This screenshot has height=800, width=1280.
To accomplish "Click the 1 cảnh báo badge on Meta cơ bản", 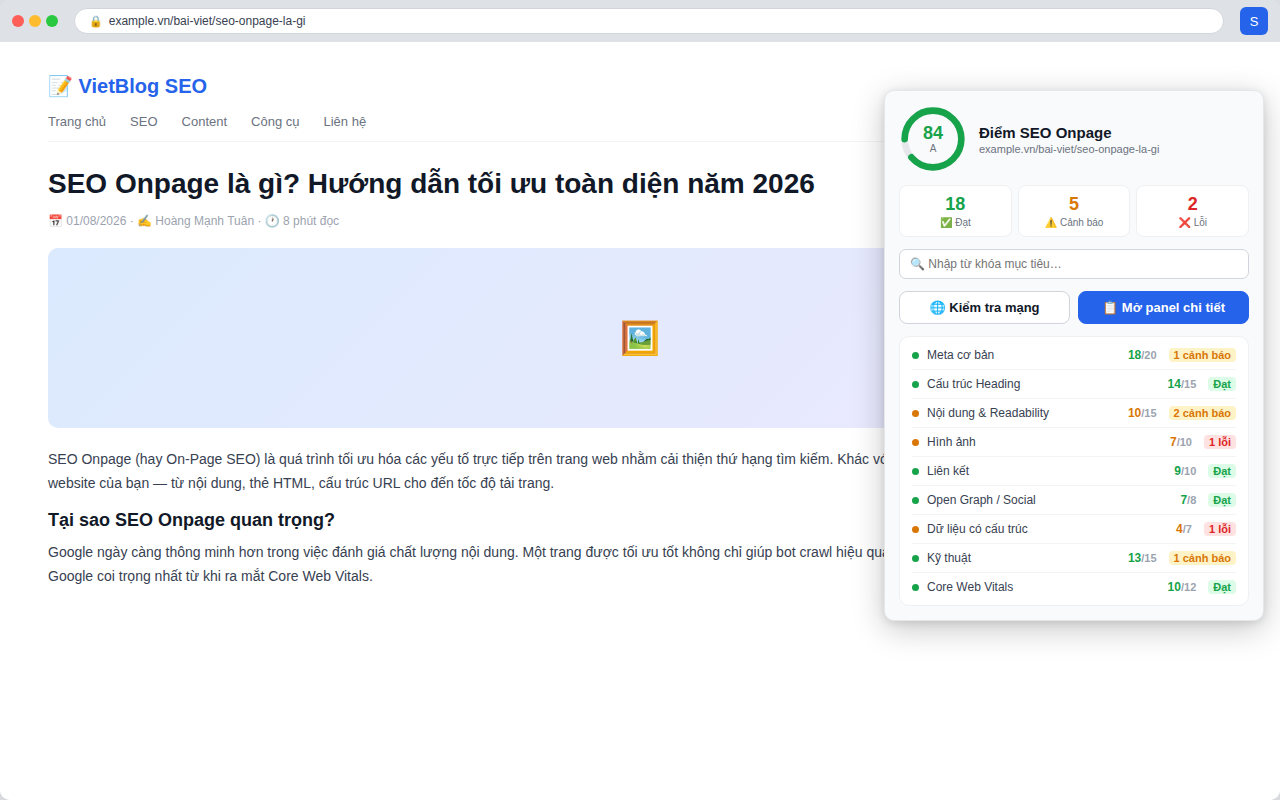I will 1202,355.
